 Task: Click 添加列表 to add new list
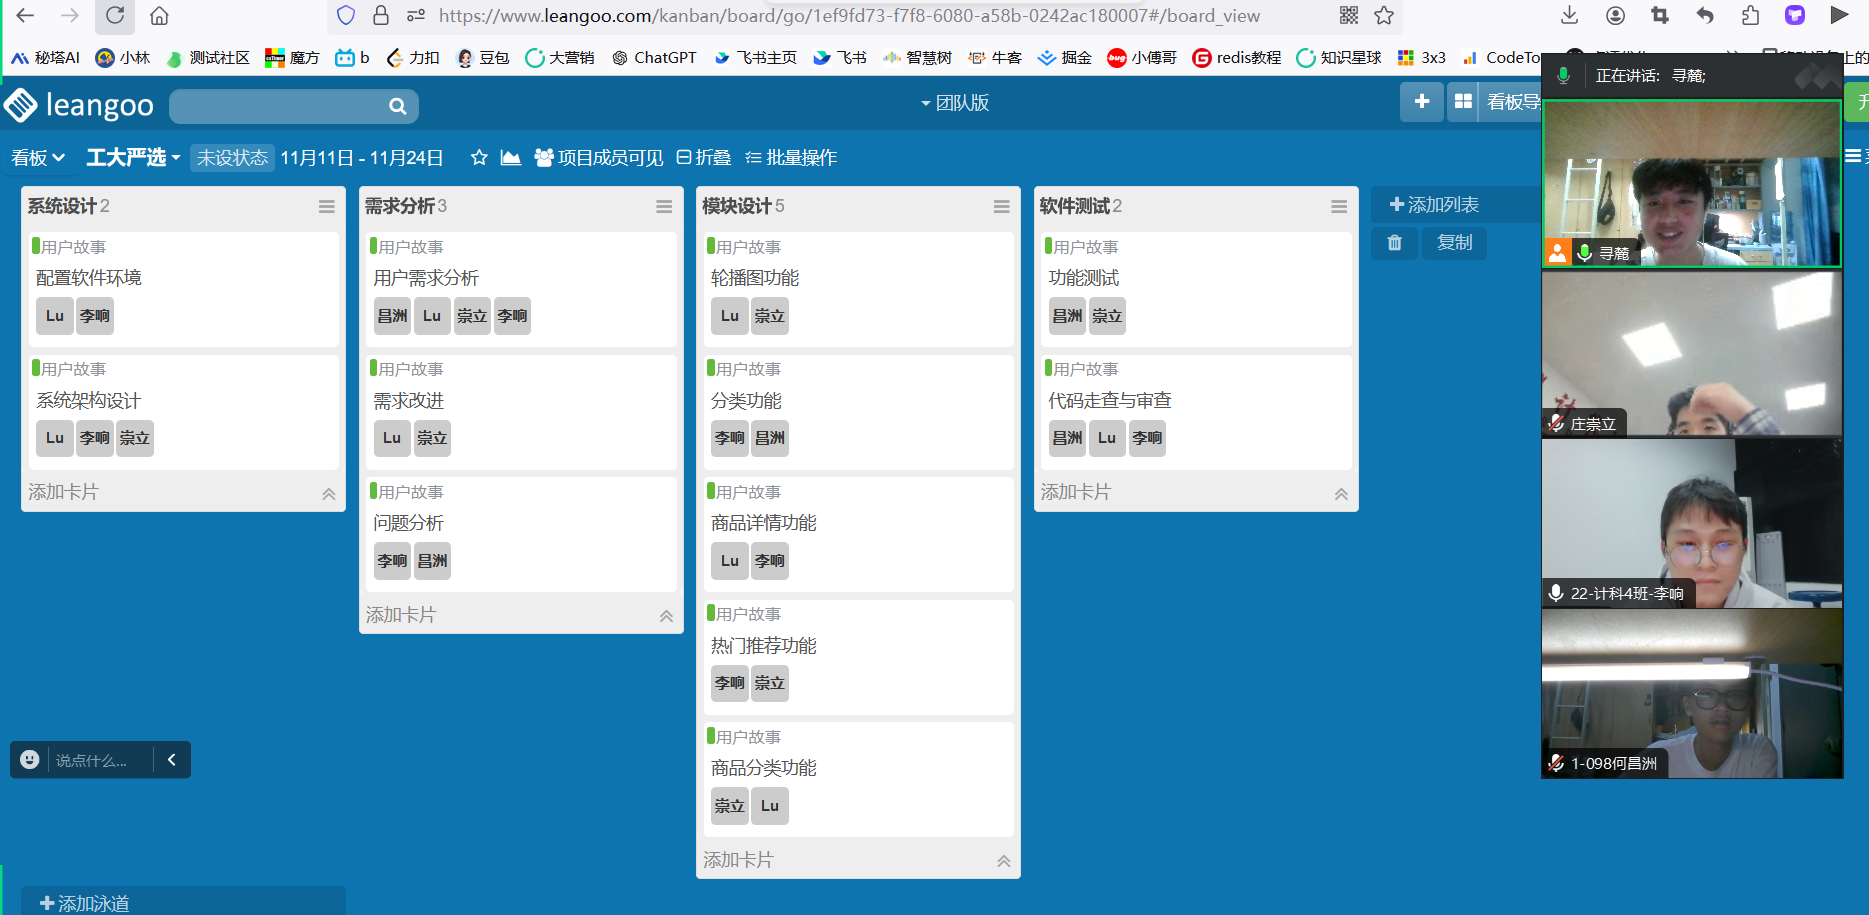[1434, 205]
